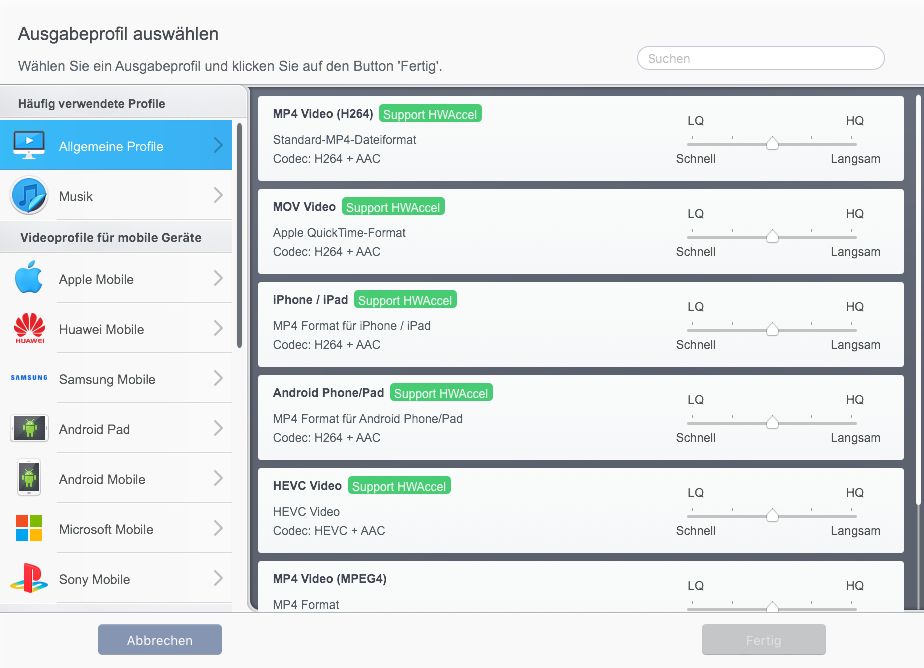This screenshot has height=668, width=924.
Task: Click the Musik note icon
Action: click(29, 196)
